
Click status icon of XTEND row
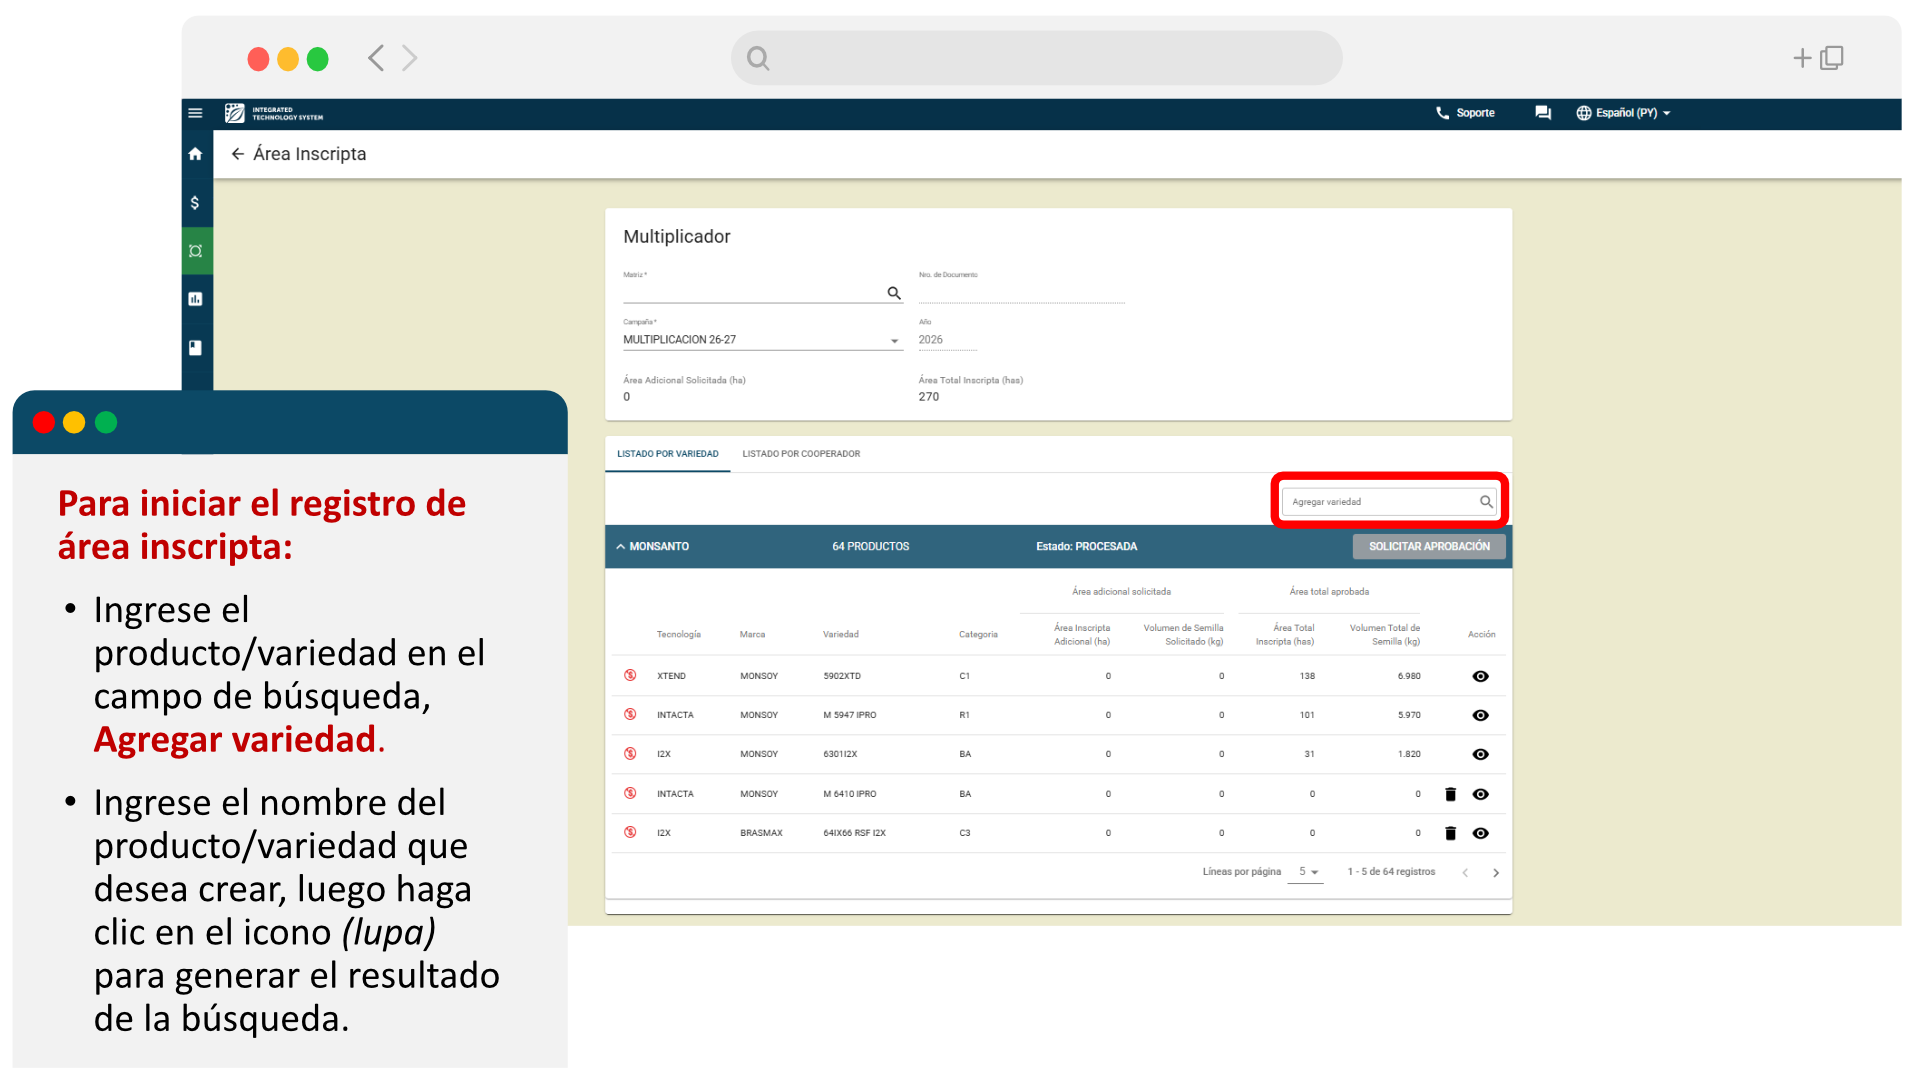pyautogui.click(x=631, y=676)
